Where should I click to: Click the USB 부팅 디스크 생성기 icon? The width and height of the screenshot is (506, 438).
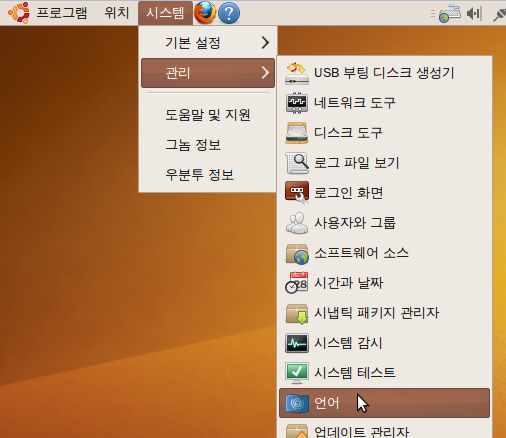297,73
